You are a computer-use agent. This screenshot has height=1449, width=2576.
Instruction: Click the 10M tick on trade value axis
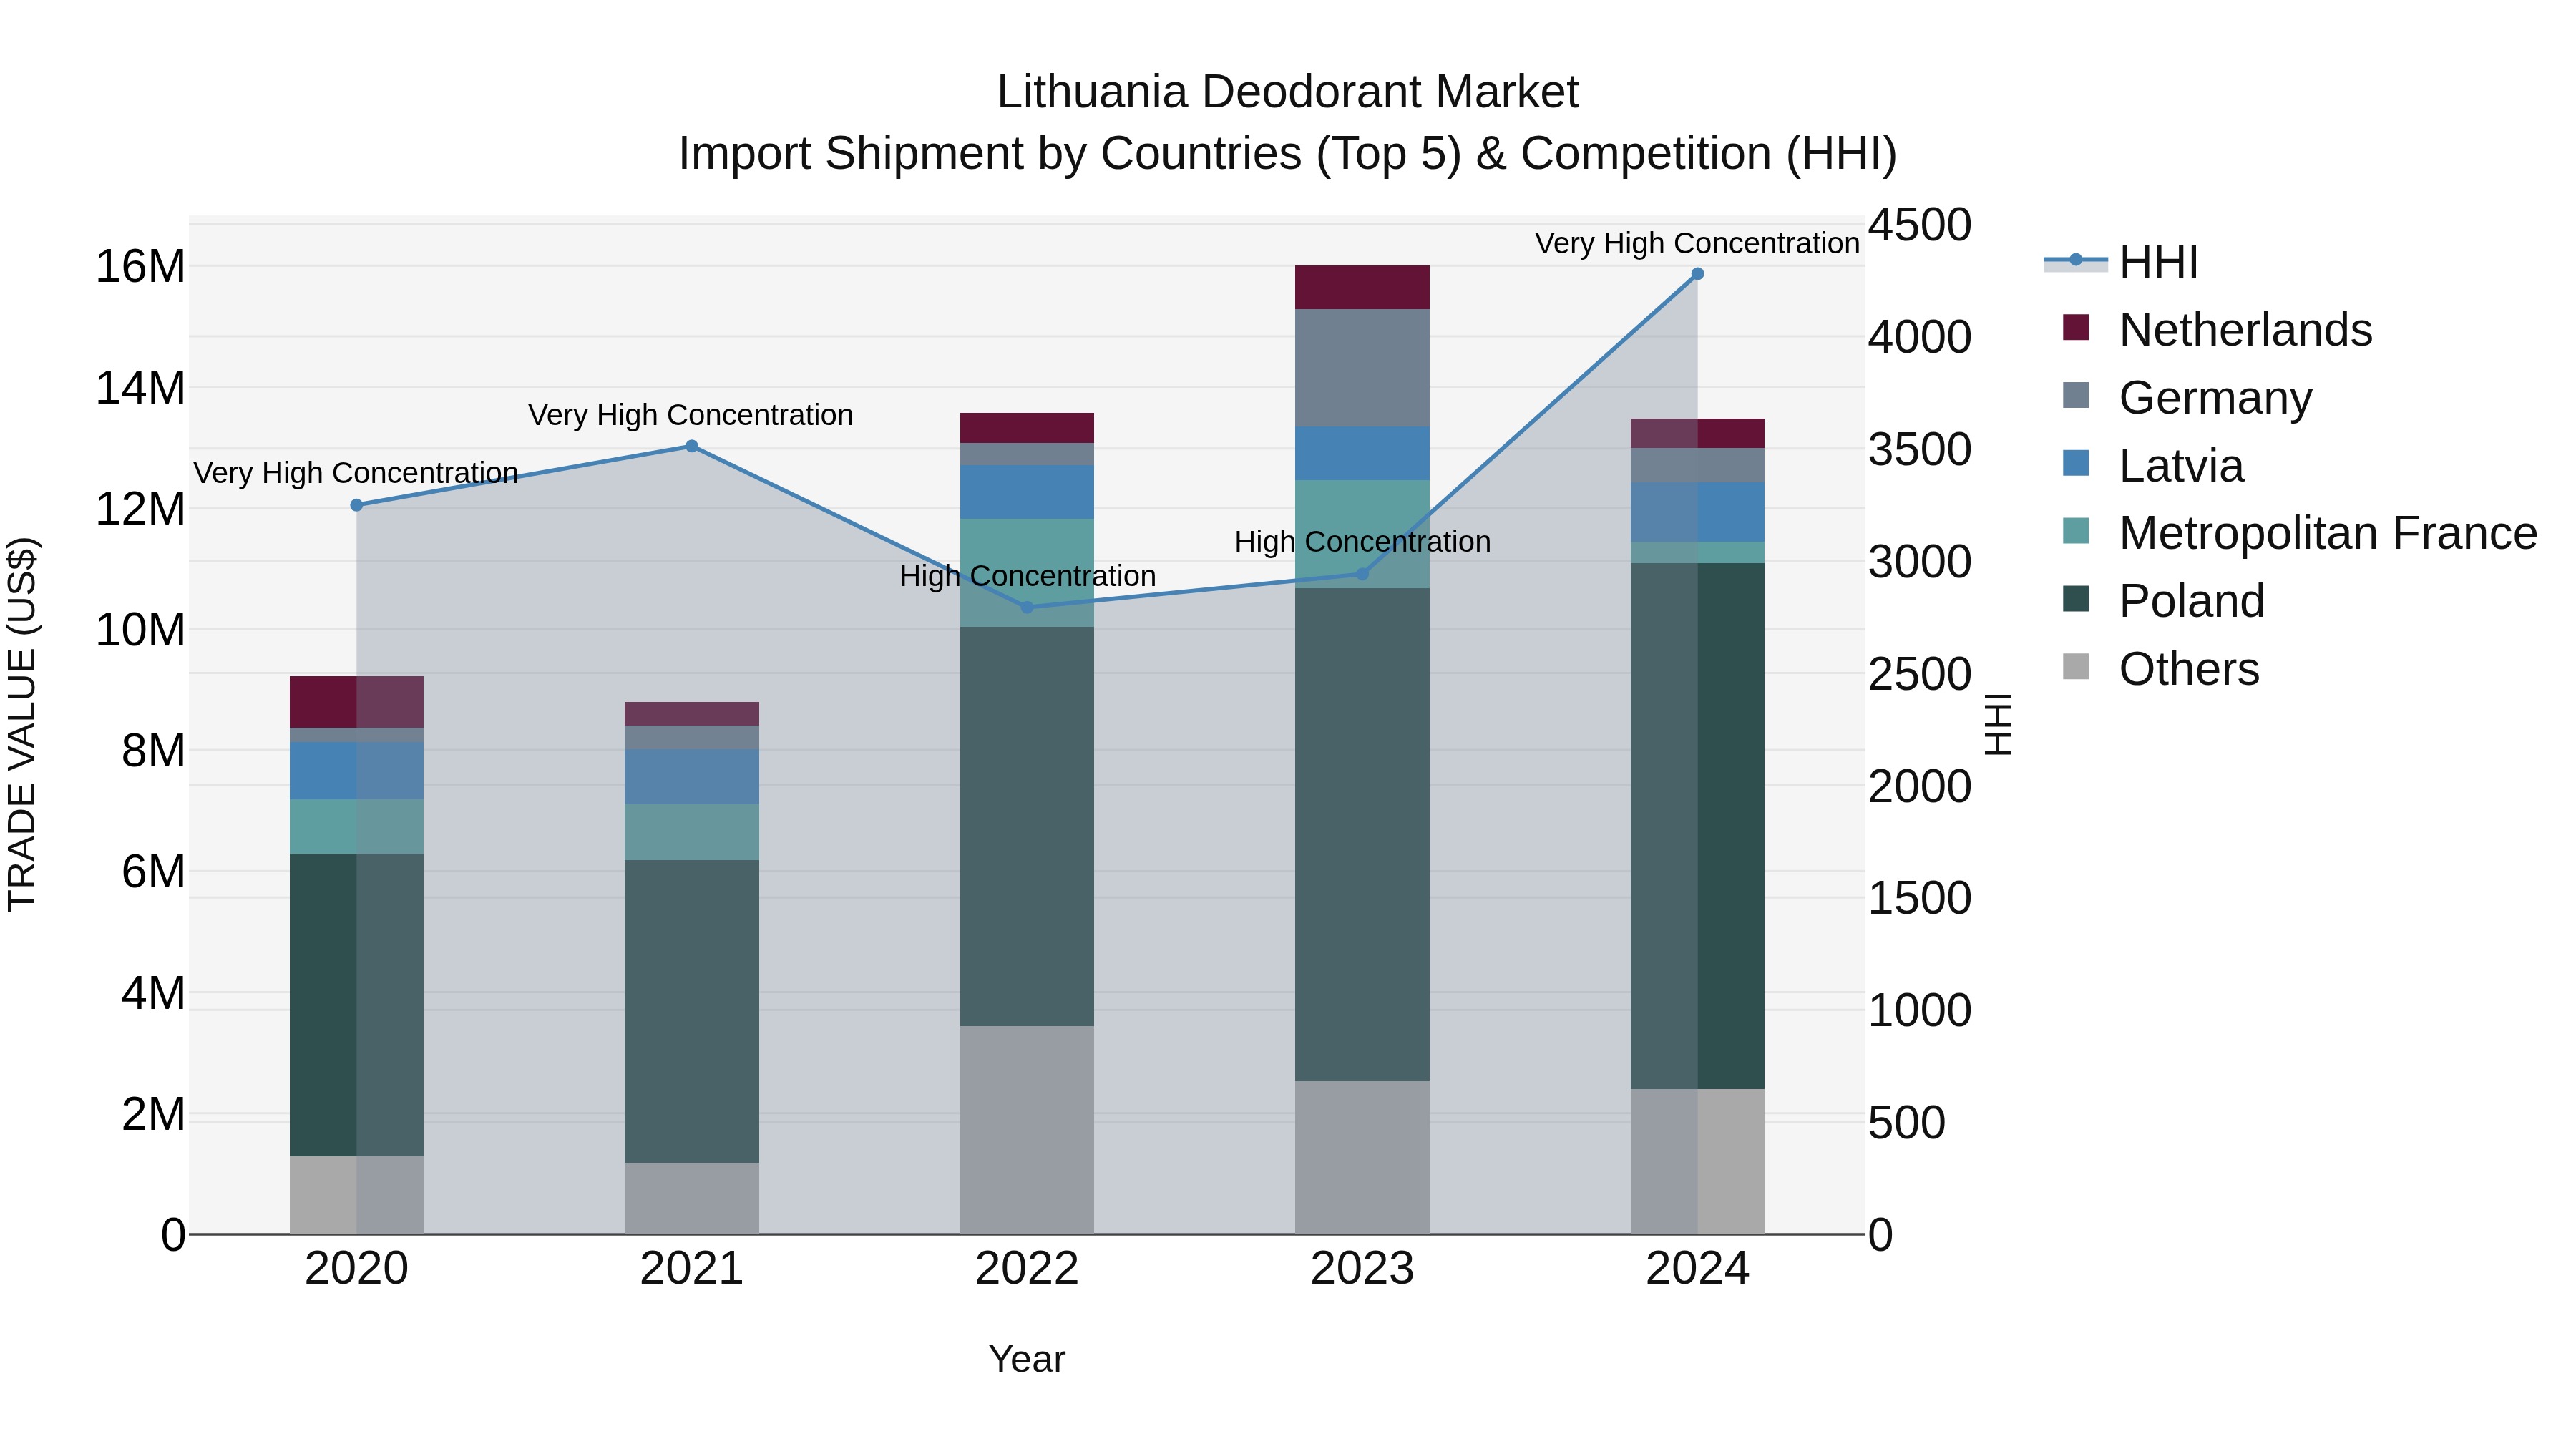(140, 629)
